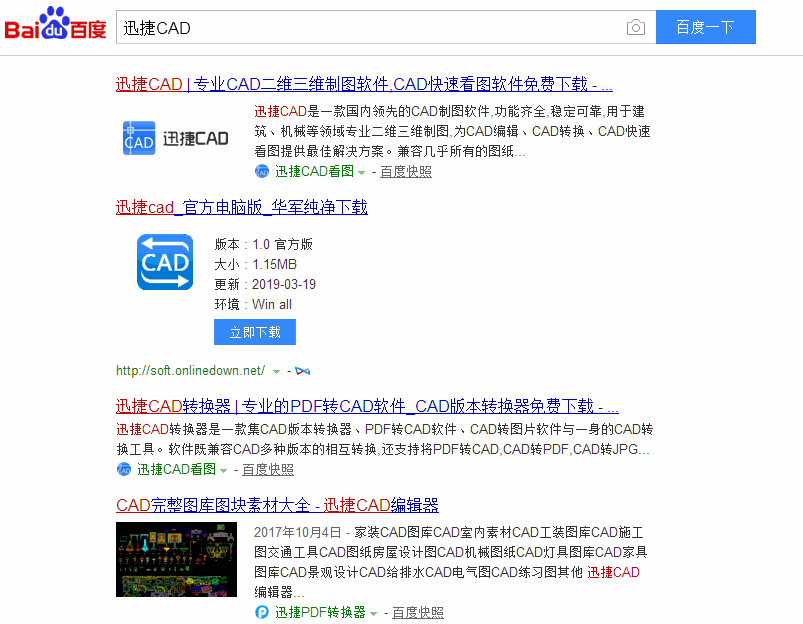The height and width of the screenshot is (624, 803).
Task: Click the date text 2017年10月4日
Action: [x=298, y=532]
